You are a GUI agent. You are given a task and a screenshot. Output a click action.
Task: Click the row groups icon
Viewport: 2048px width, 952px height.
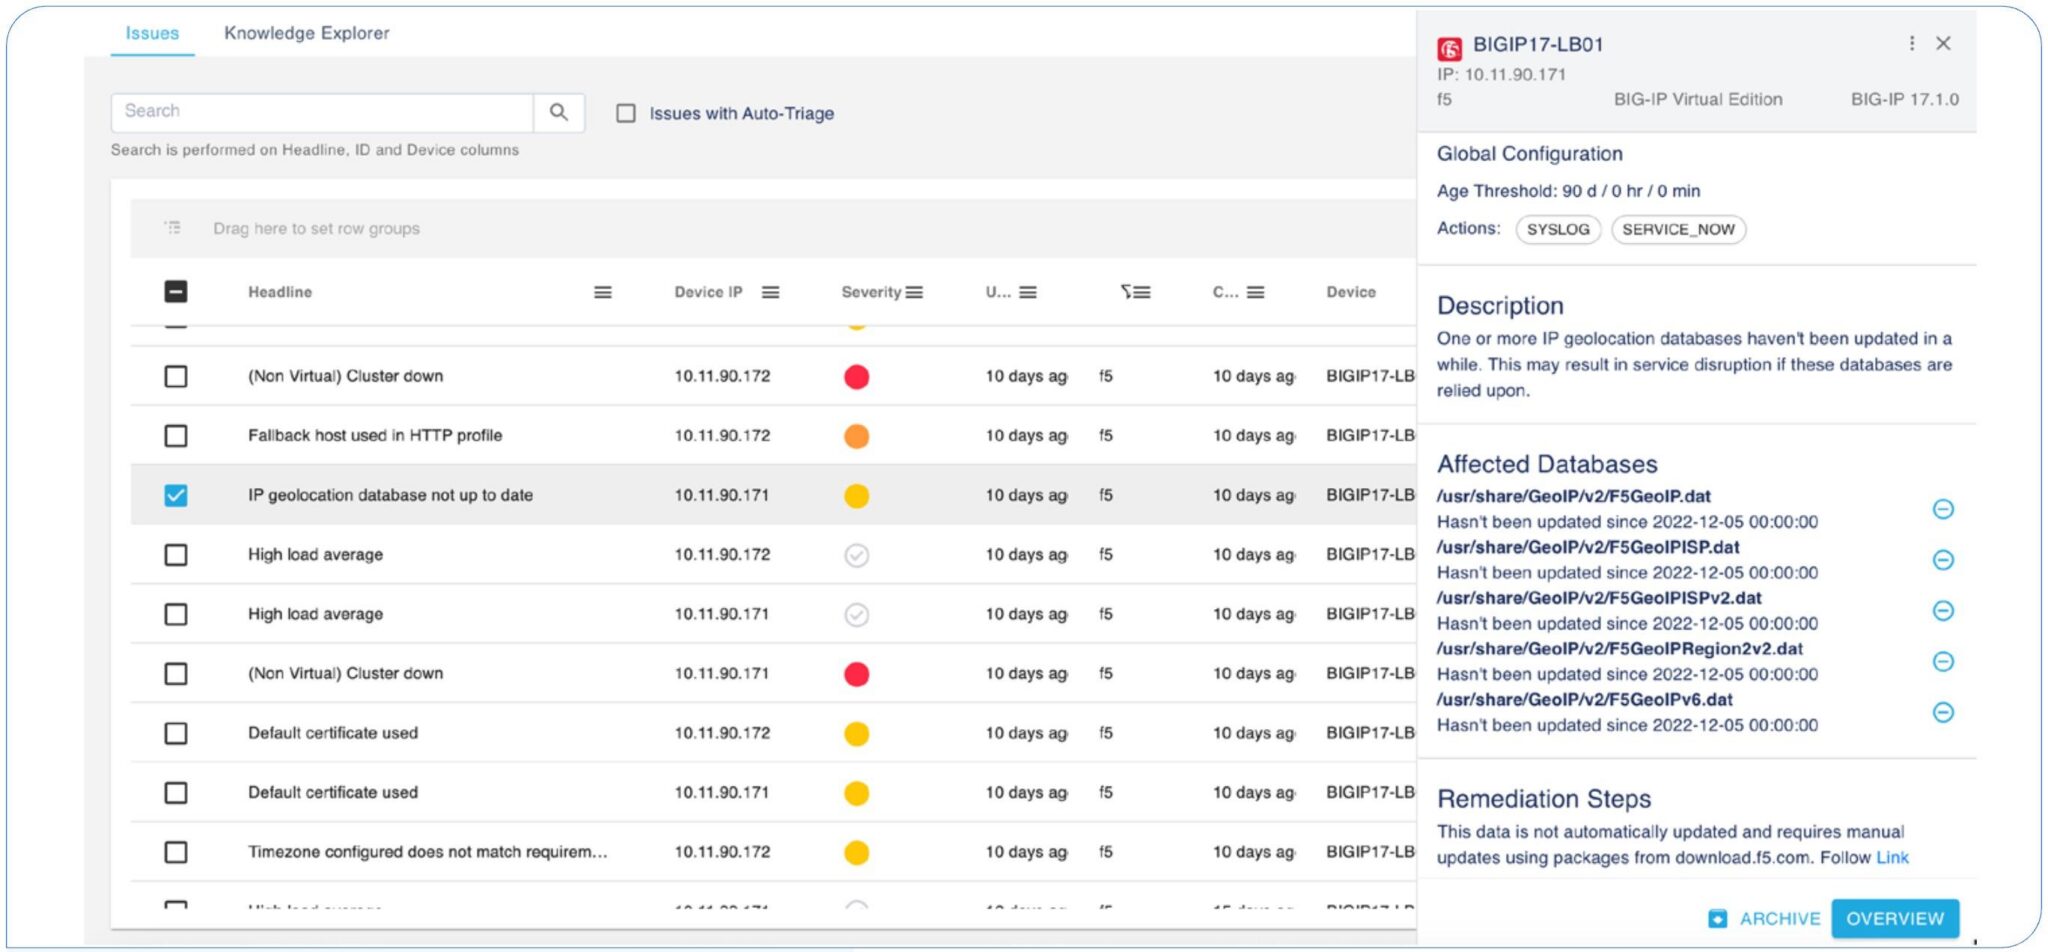[173, 228]
